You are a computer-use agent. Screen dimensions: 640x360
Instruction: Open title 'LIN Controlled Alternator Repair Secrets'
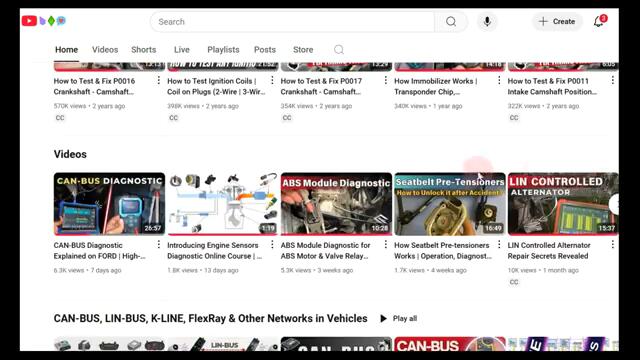pos(549,251)
